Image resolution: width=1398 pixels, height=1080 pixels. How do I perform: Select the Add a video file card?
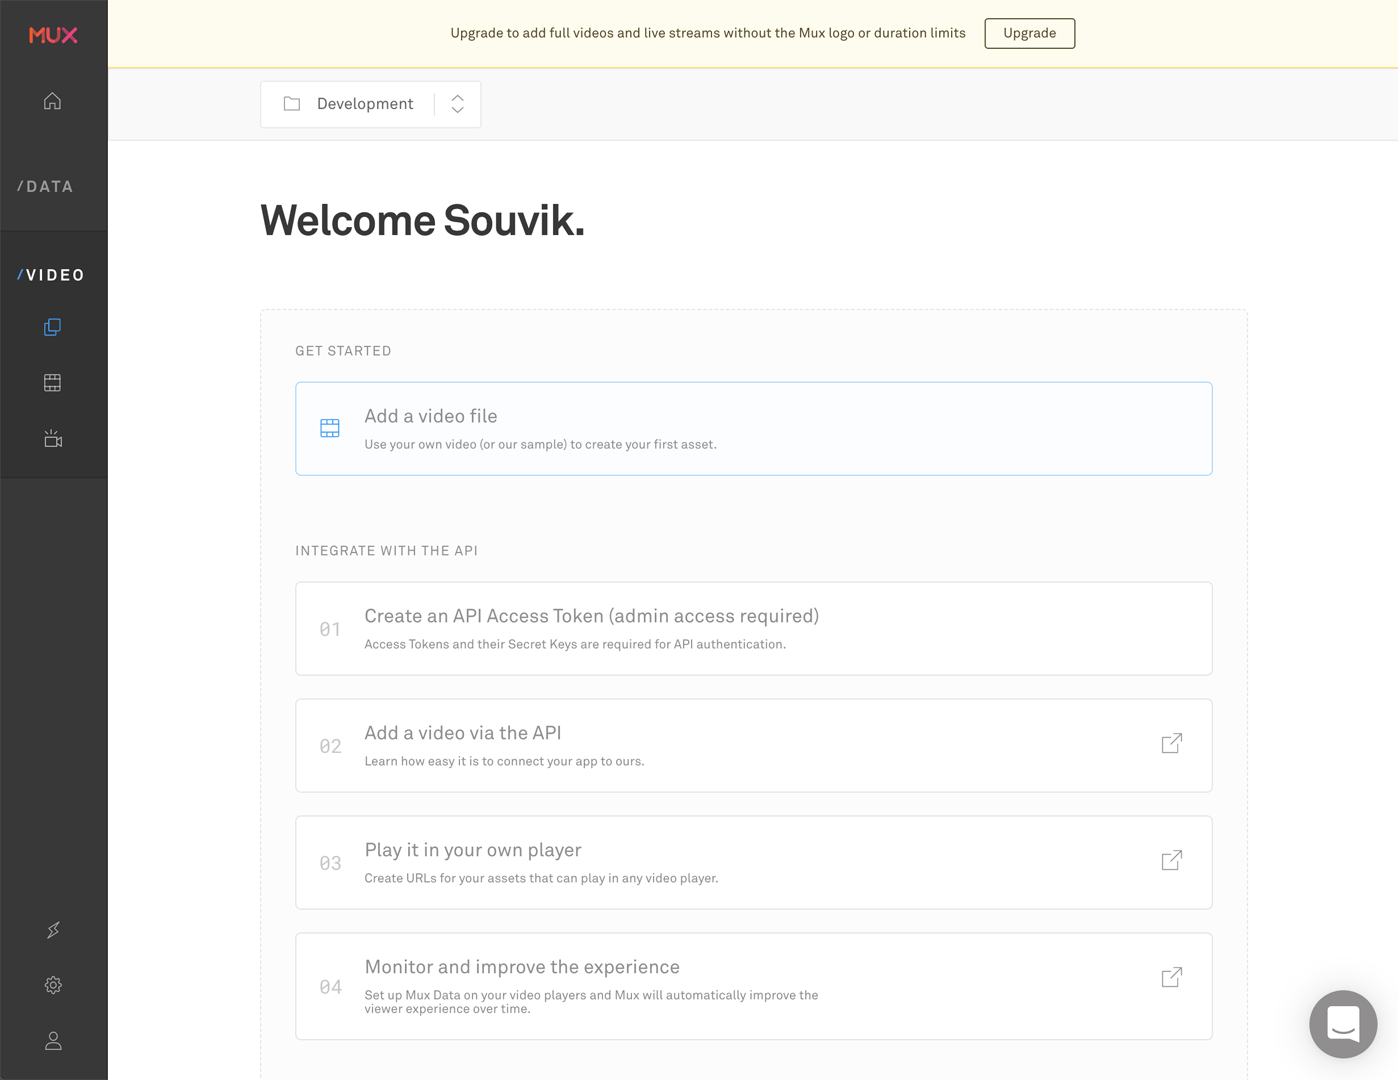(x=753, y=428)
